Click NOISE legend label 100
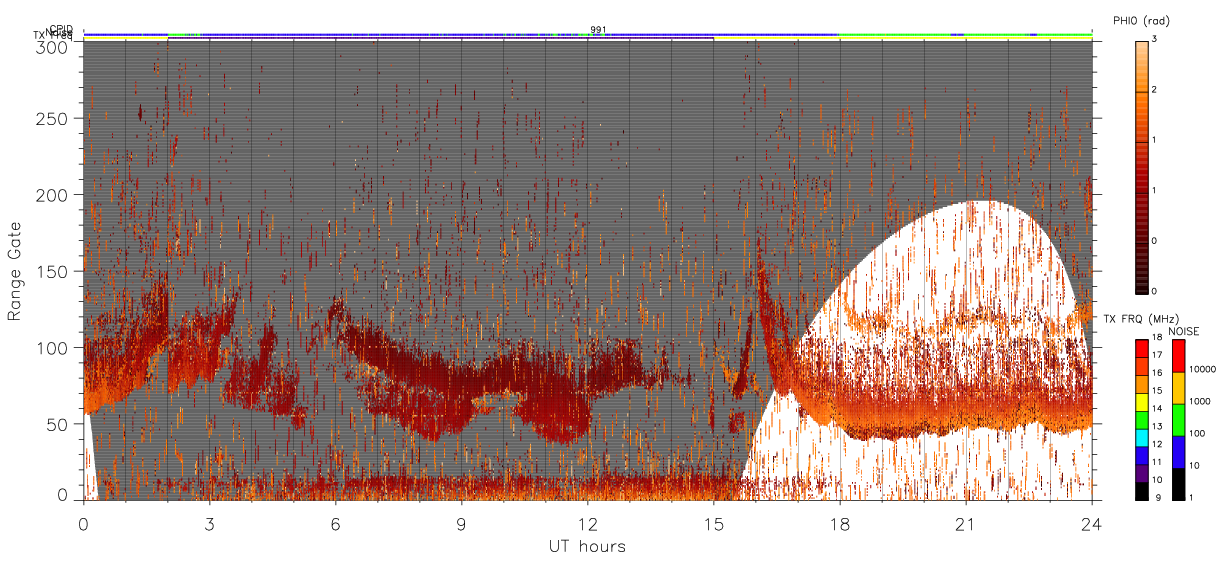The height and width of the screenshot is (567, 1228). (1198, 435)
